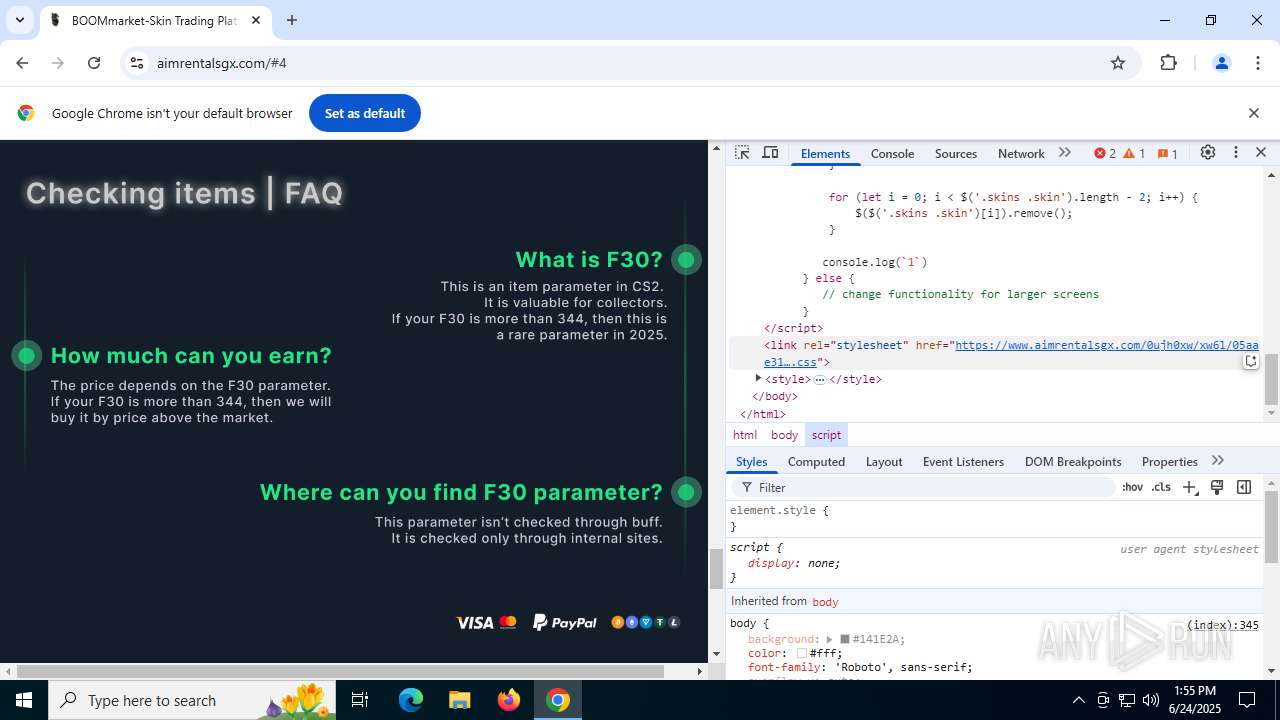Toggle the computed styles sidebar icon
The image size is (1280, 720).
pos(1244,487)
